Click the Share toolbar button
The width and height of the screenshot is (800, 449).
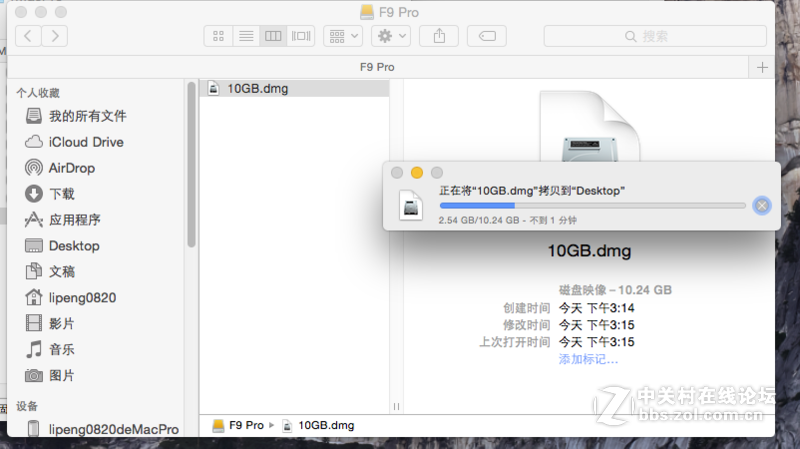tap(439, 36)
